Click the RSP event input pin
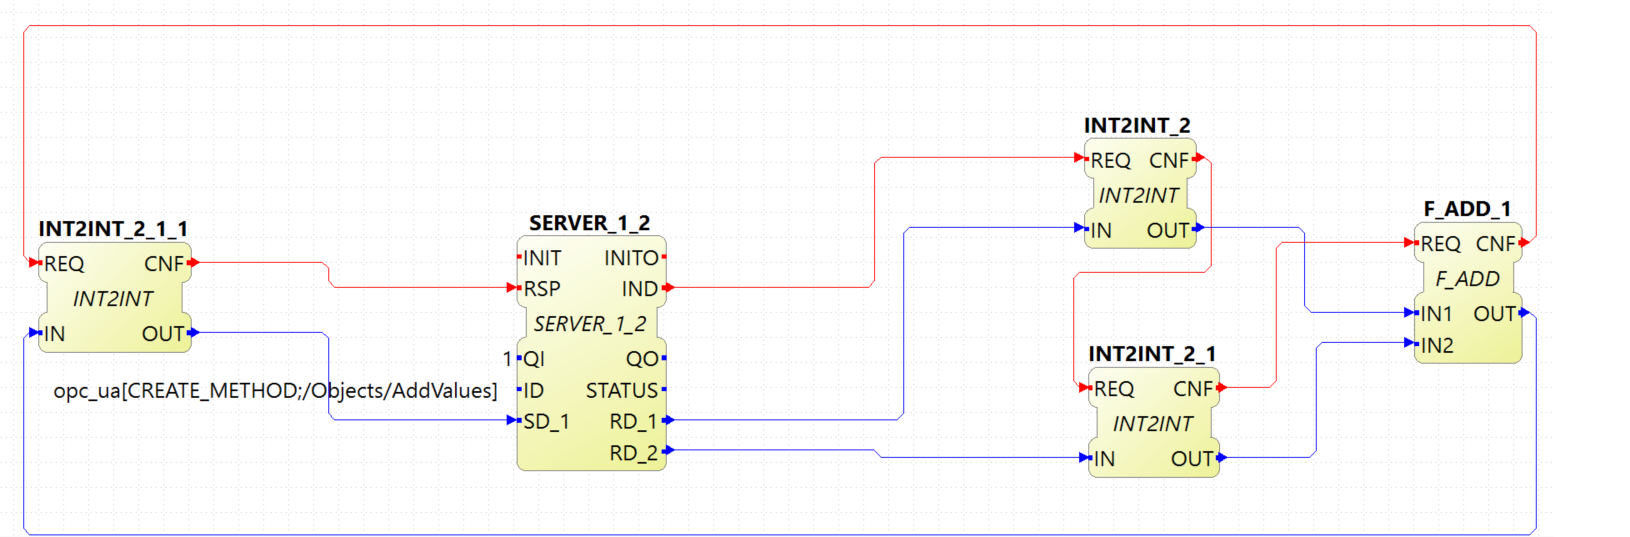Viewport: 1630px width, 537px height. (541, 289)
